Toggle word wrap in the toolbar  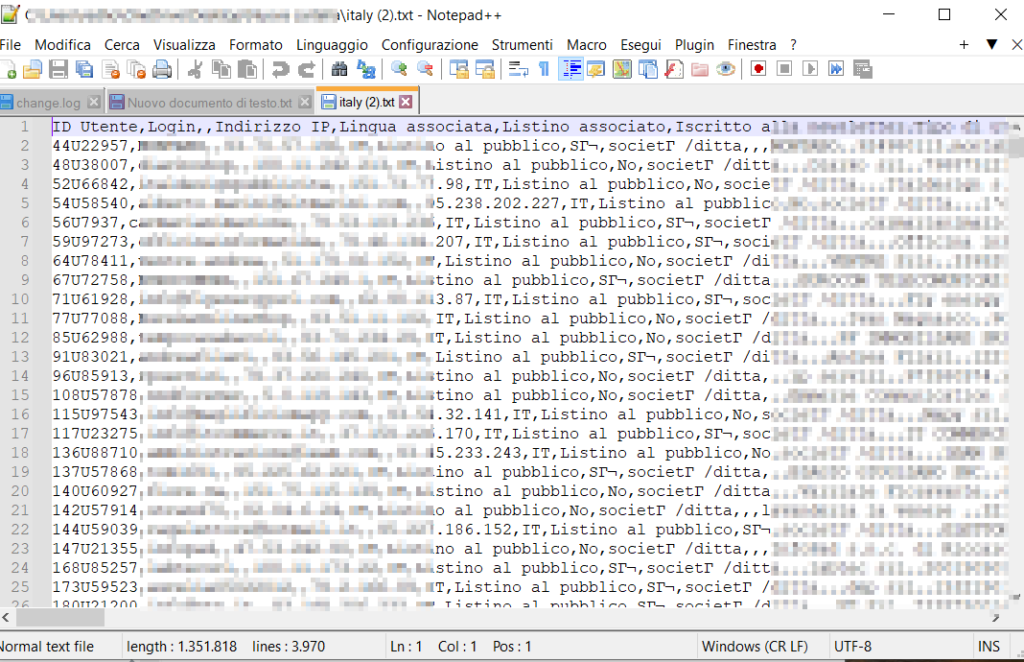pyautogui.click(x=518, y=69)
